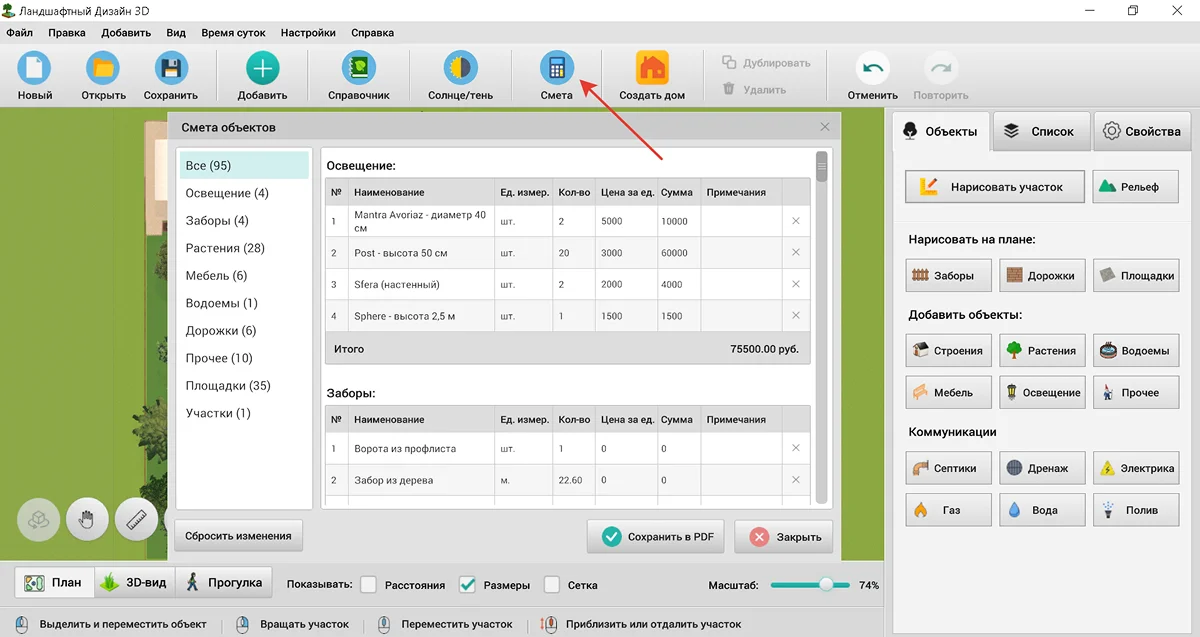Screen dimensions: 1200x637
Task: Click the Рельеф button
Action: click(1135, 187)
